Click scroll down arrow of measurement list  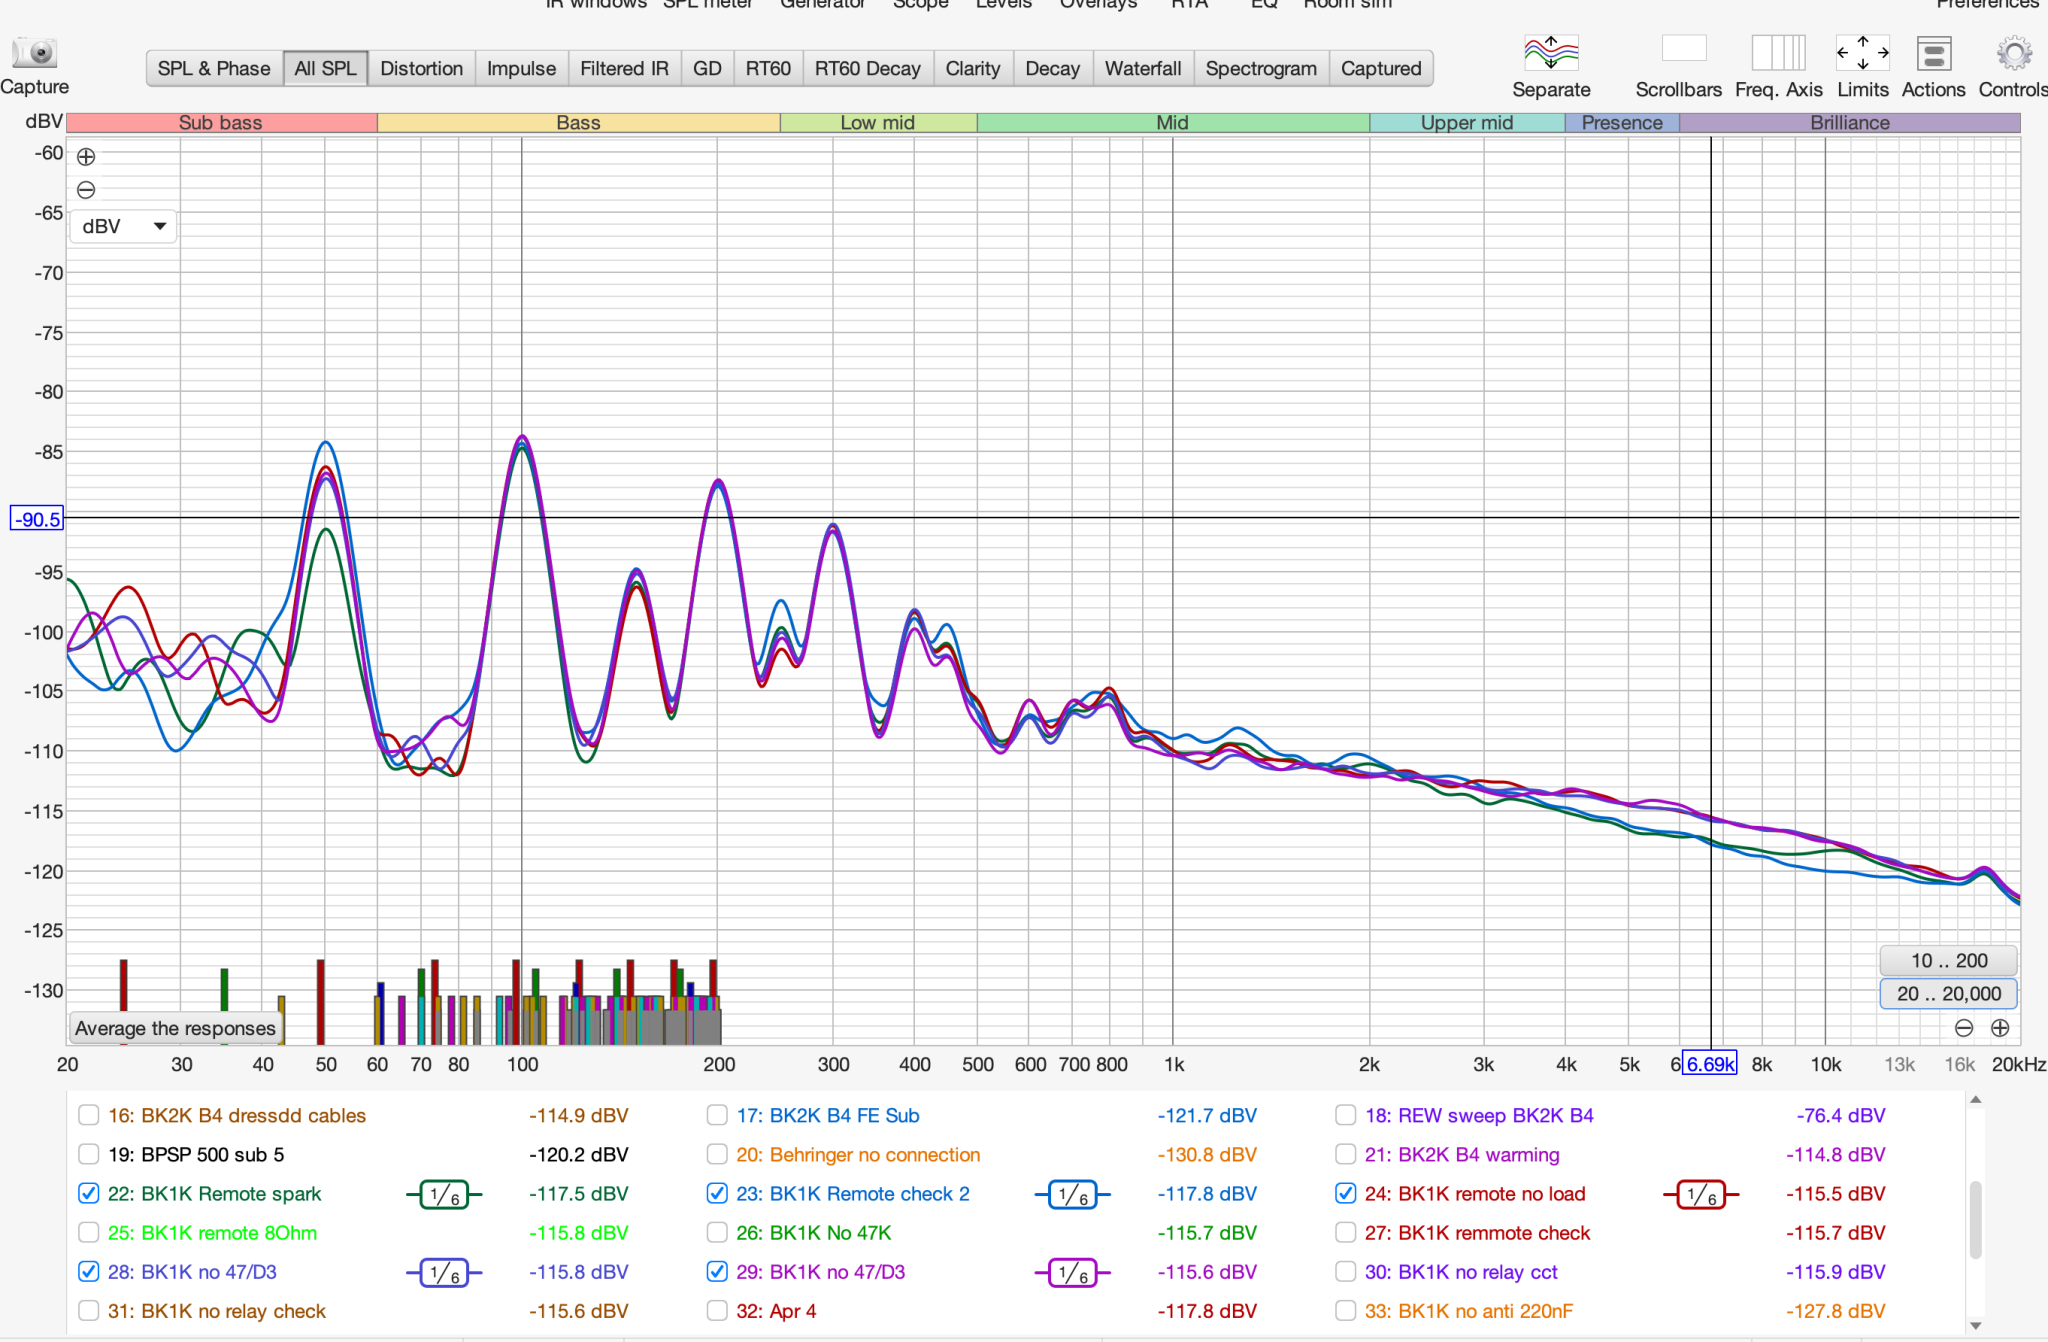[x=1975, y=1326]
